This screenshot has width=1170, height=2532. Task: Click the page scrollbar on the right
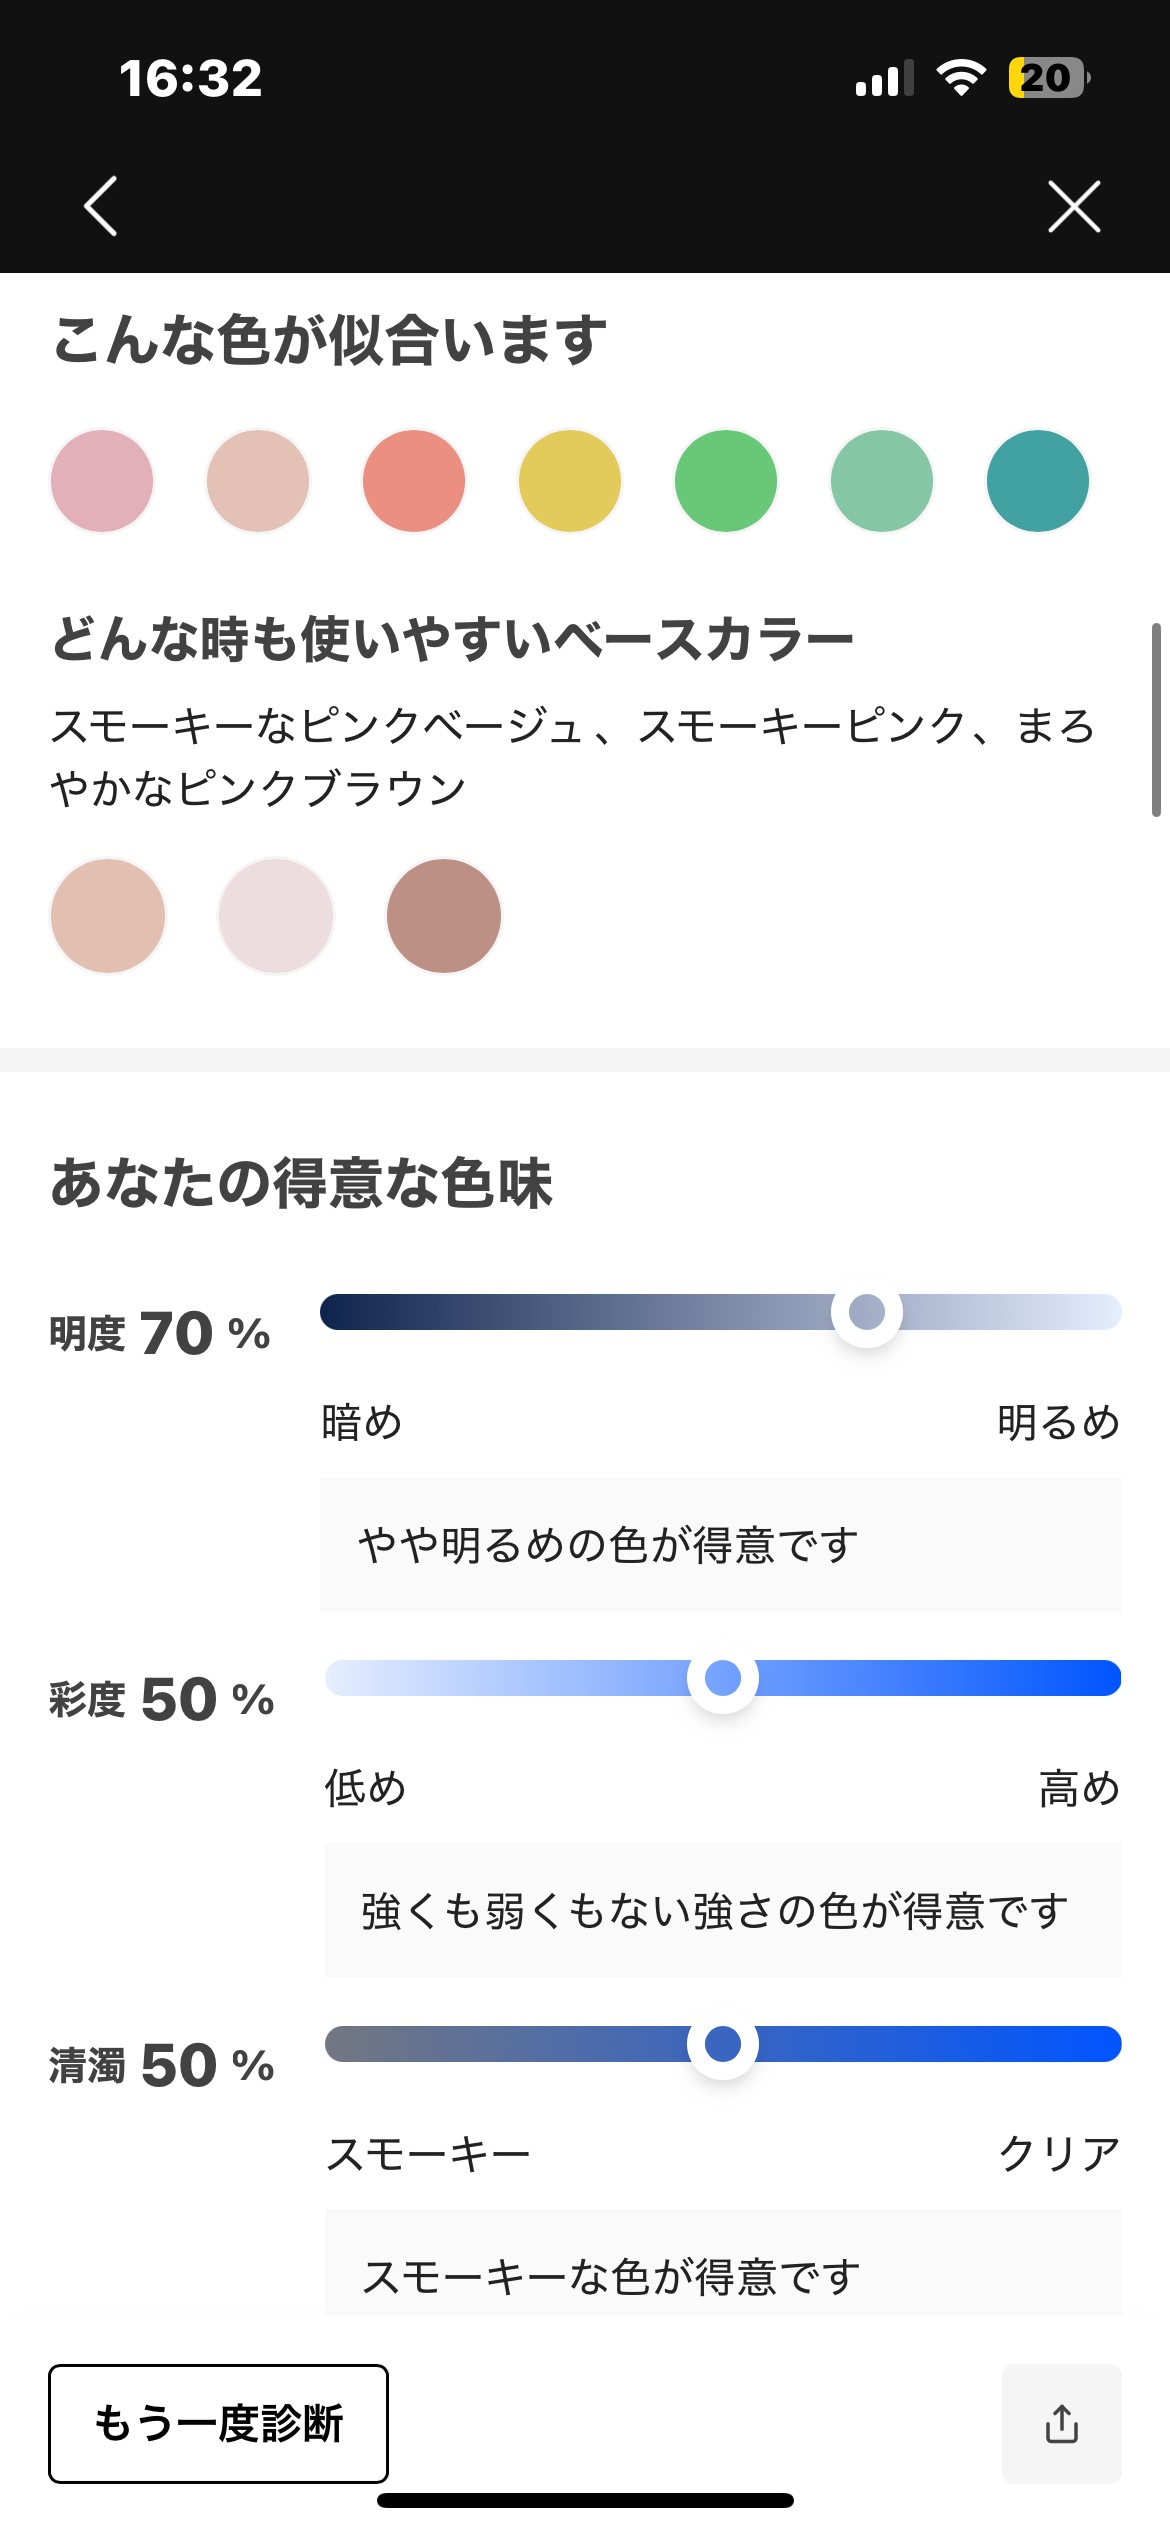[x=1156, y=720]
